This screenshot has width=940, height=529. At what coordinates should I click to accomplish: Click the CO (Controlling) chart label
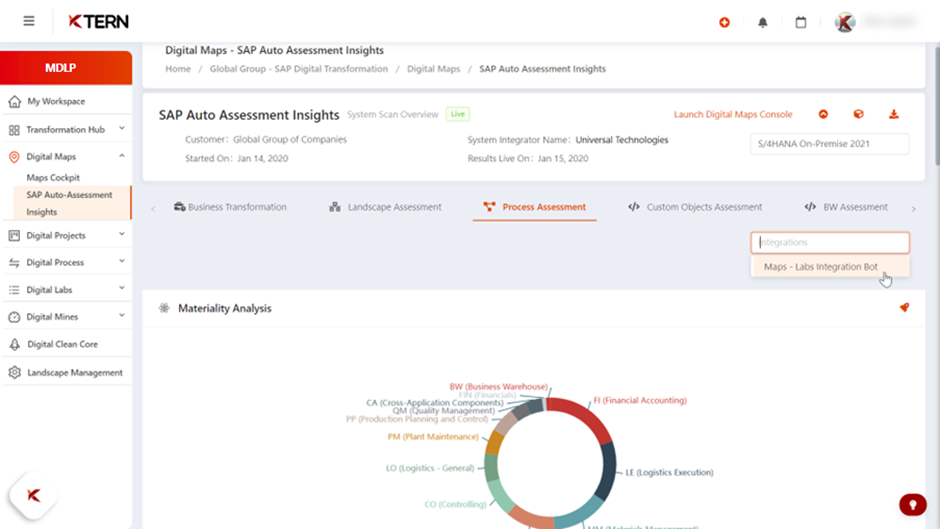(x=455, y=504)
